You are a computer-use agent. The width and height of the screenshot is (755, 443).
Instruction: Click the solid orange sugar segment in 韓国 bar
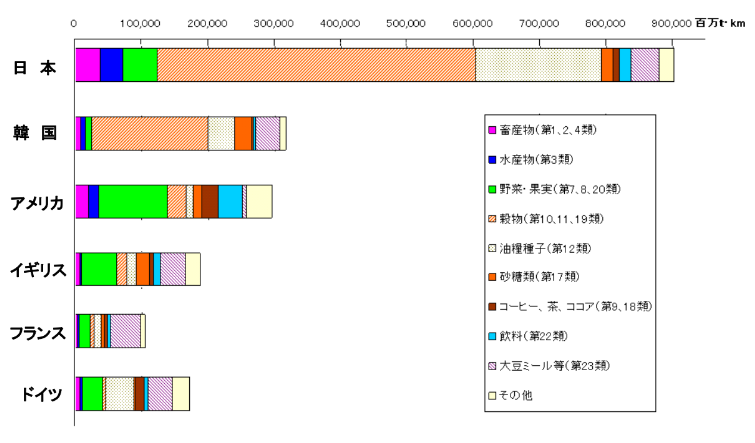click(x=243, y=133)
